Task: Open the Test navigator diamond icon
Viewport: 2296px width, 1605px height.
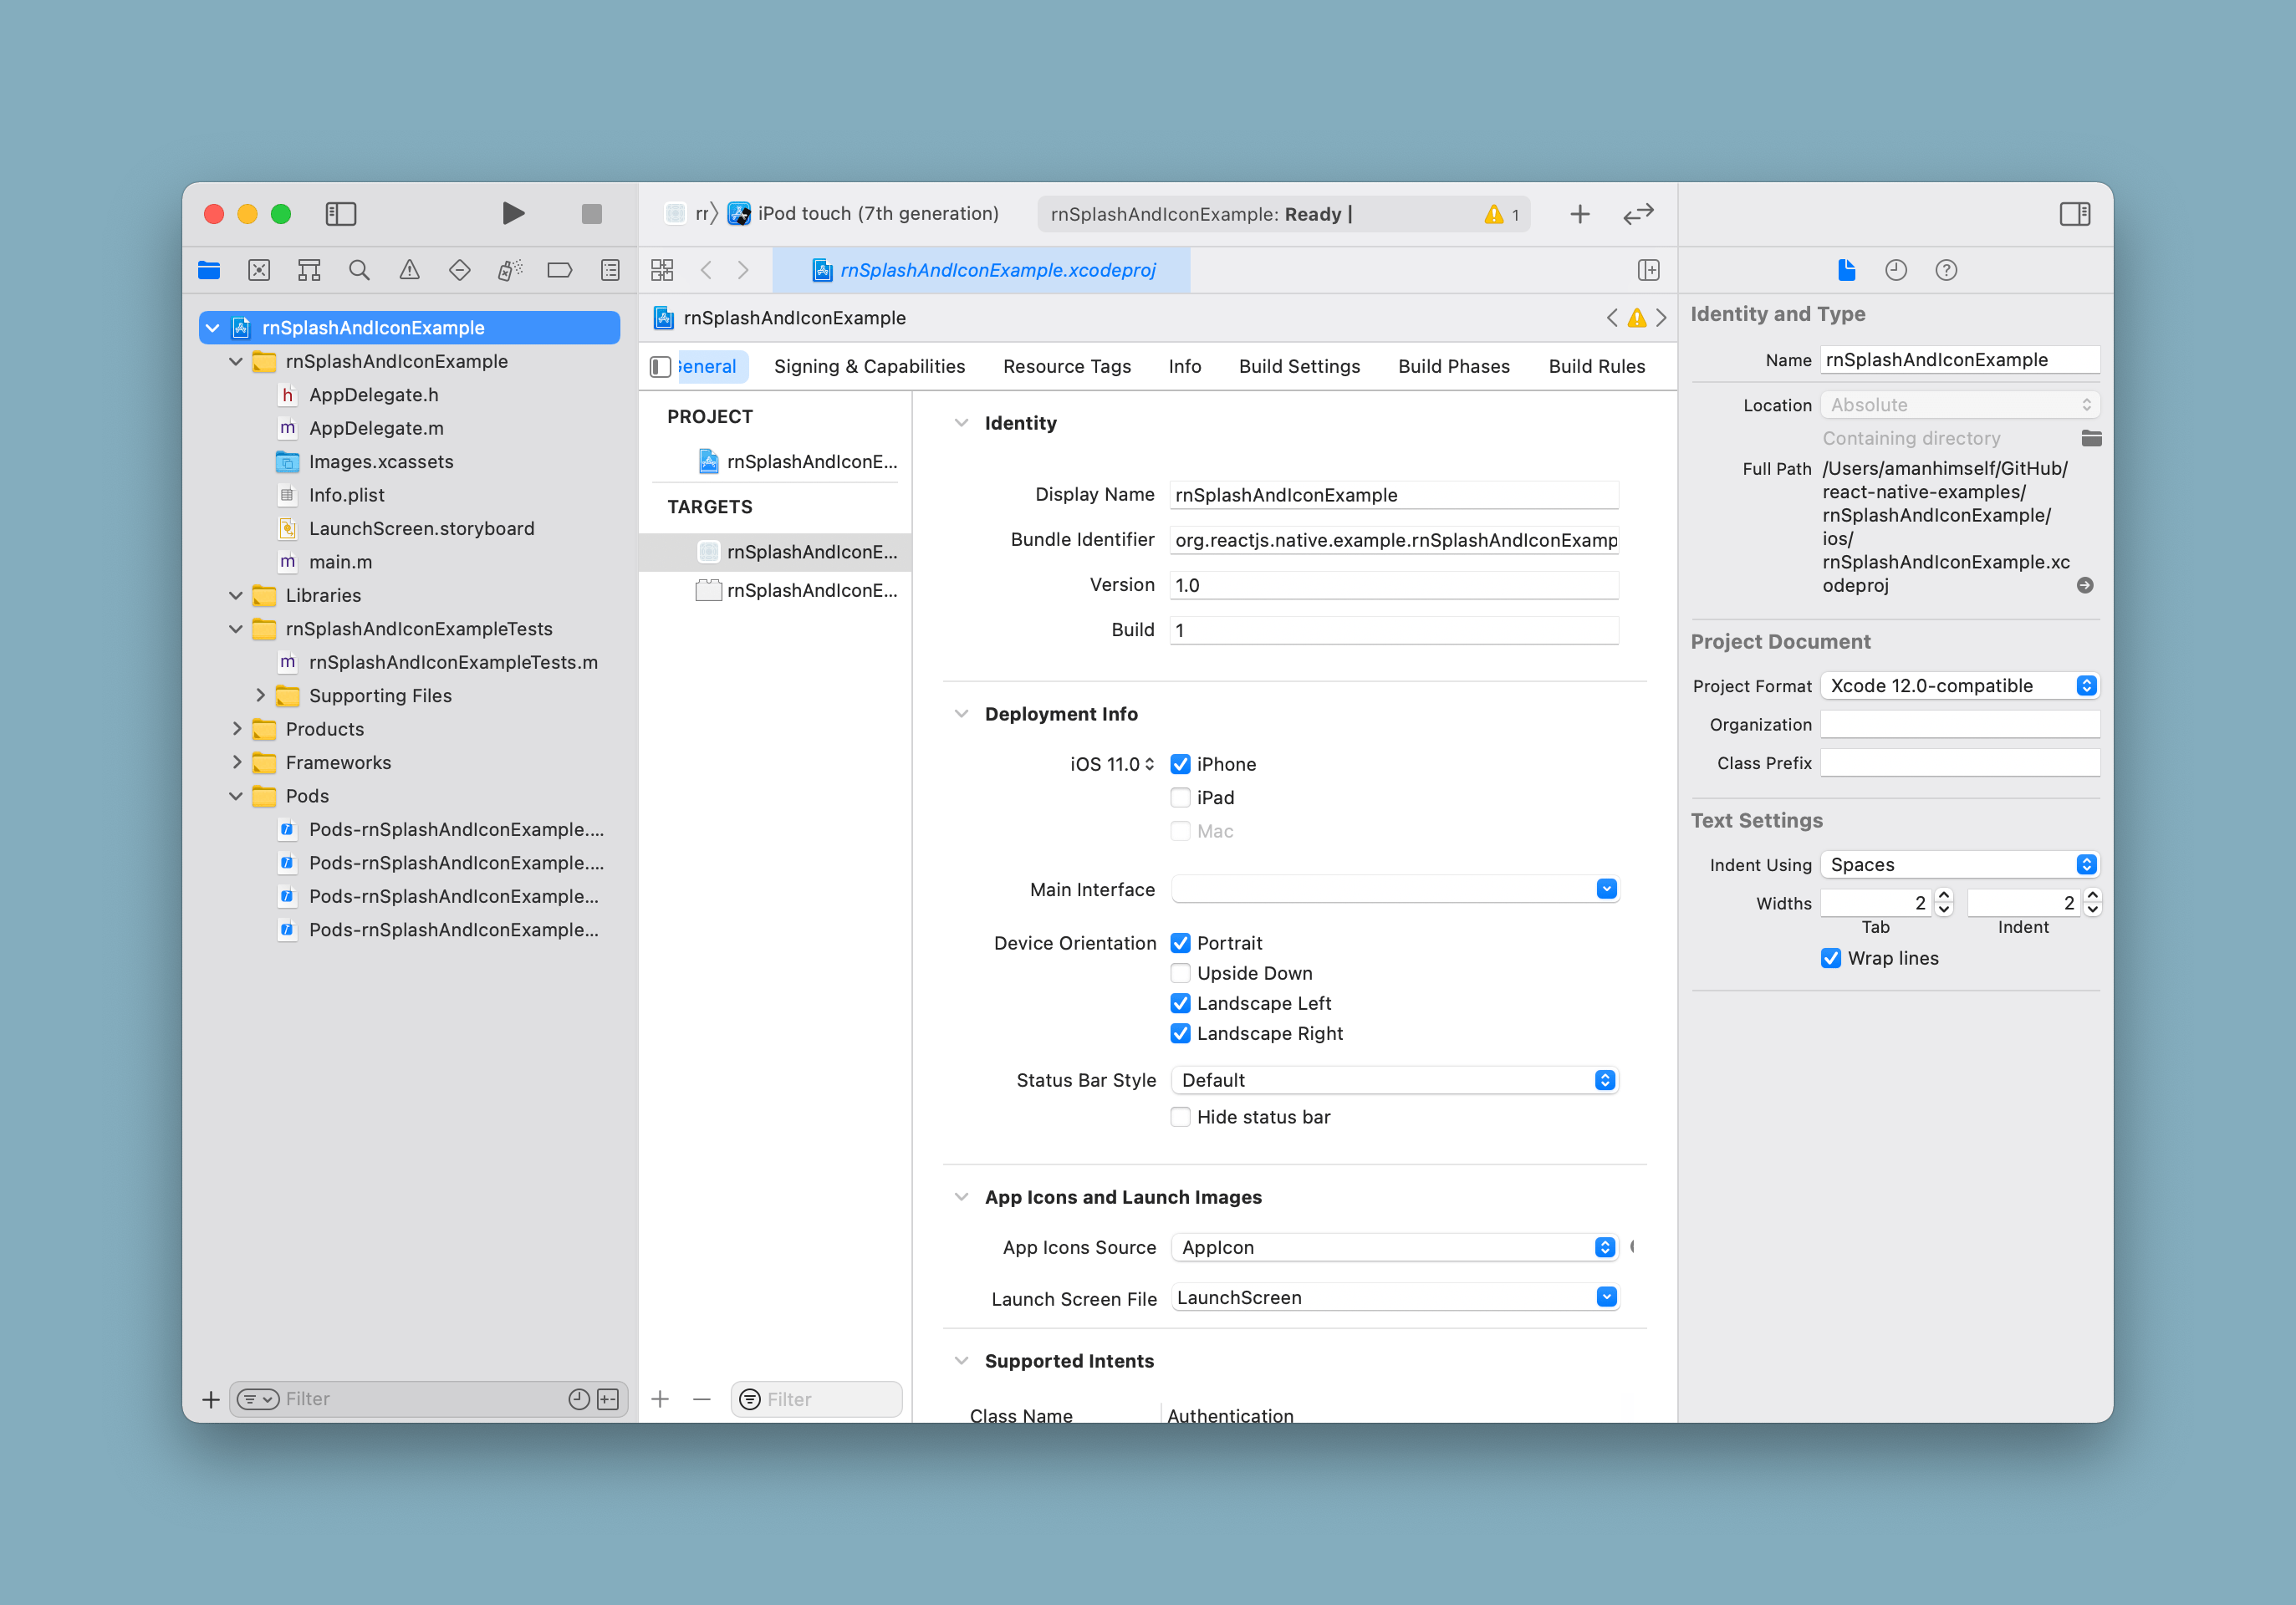Action: click(x=459, y=270)
